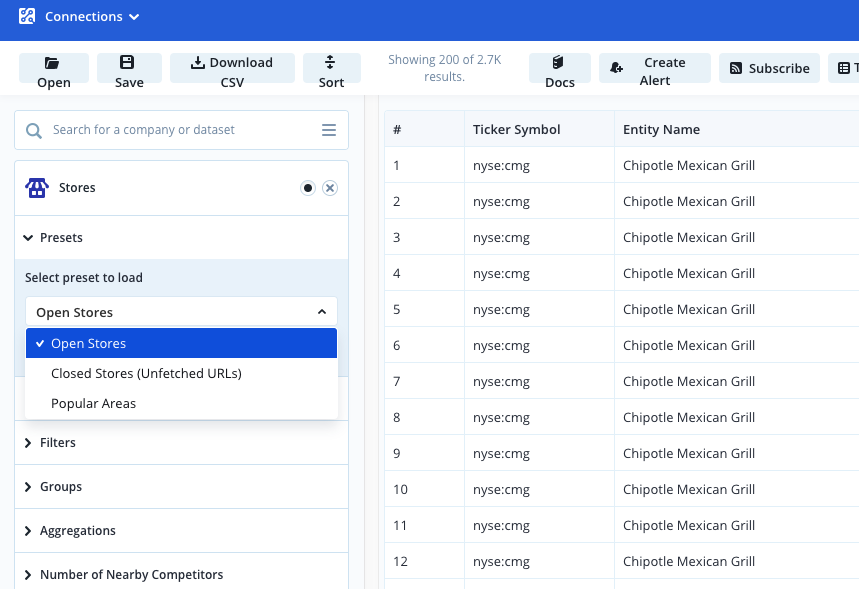Focus the company or dataset search field
This screenshot has width=859, height=589.
[x=181, y=130]
